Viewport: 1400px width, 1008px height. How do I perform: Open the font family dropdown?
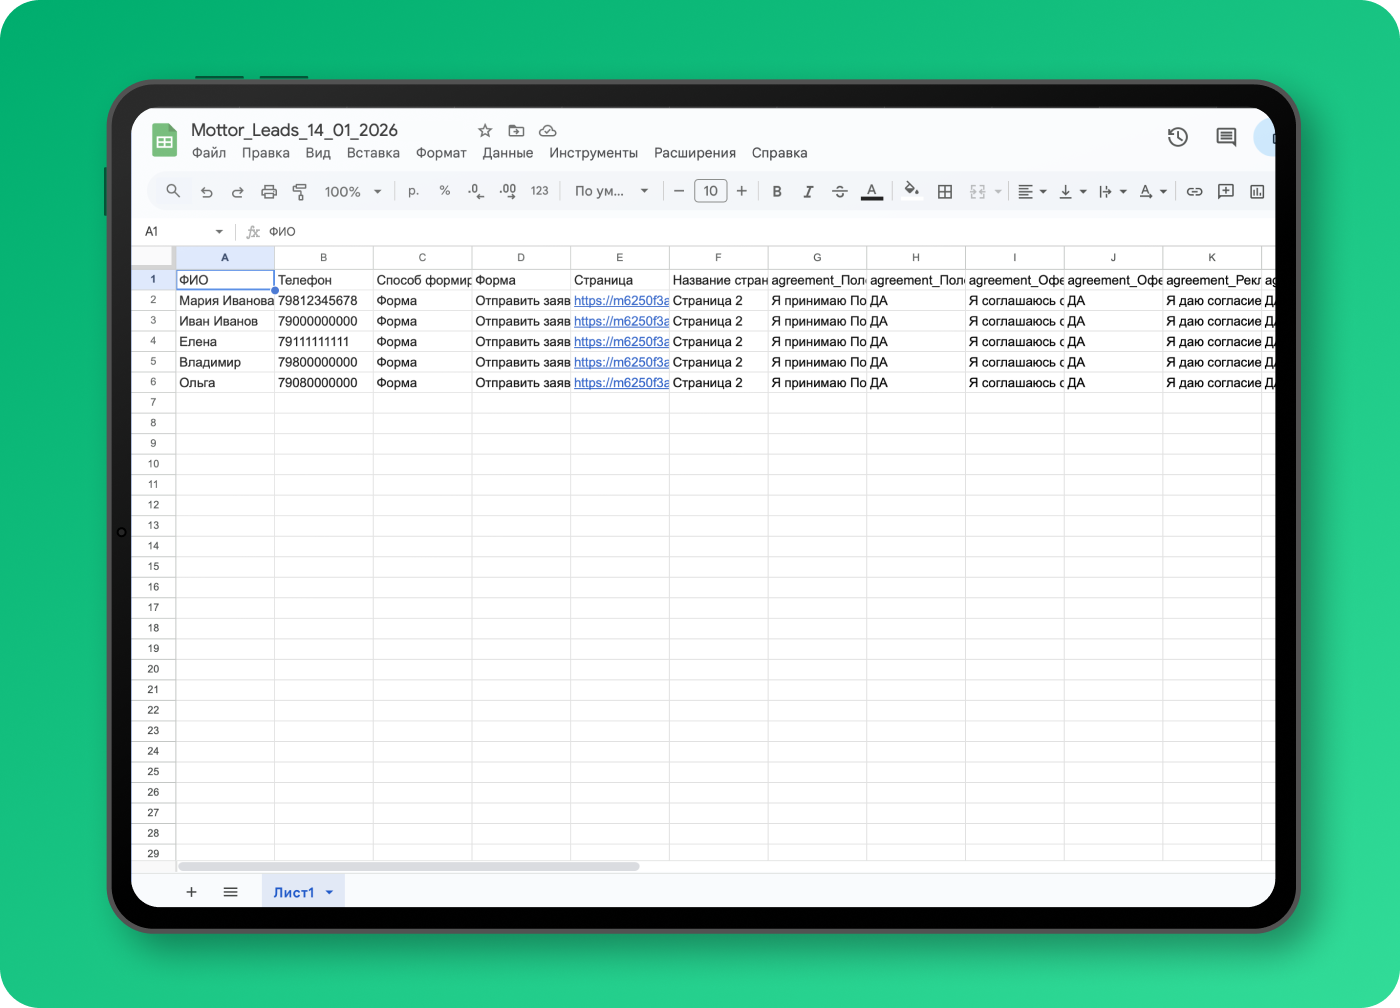[611, 192]
